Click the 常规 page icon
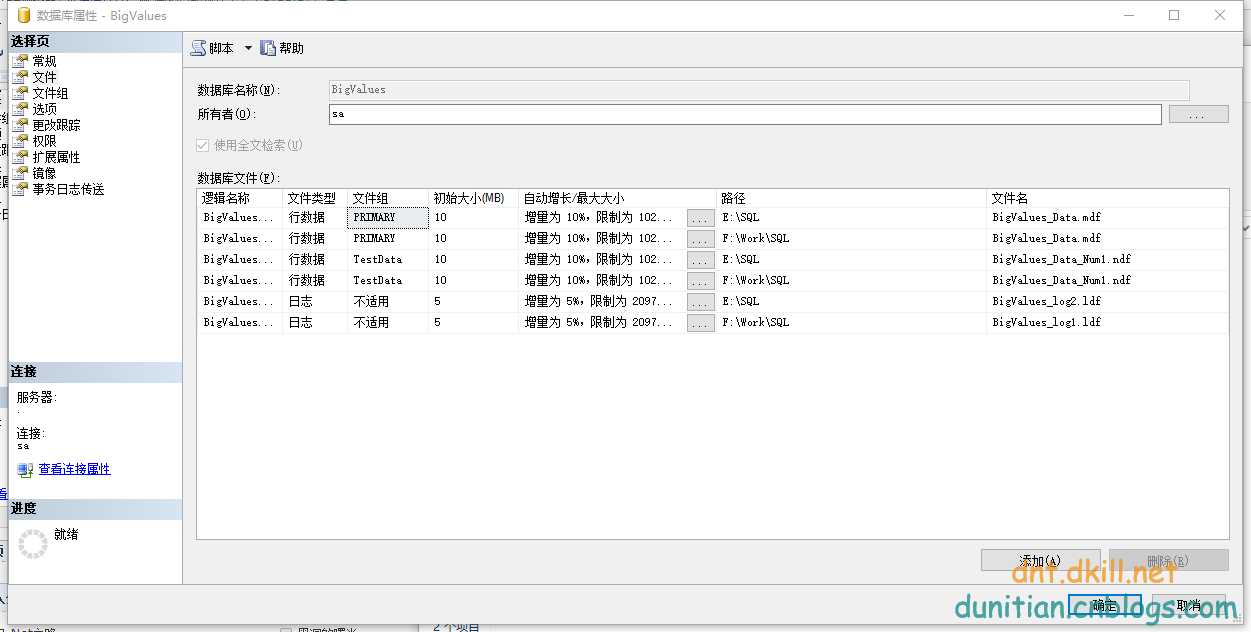Screen dimensions: 1251x632 click(20, 61)
